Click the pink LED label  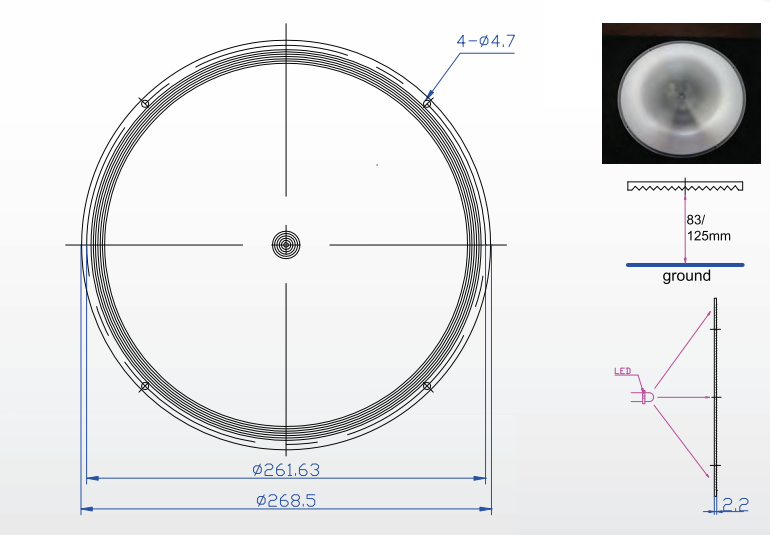(623, 371)
